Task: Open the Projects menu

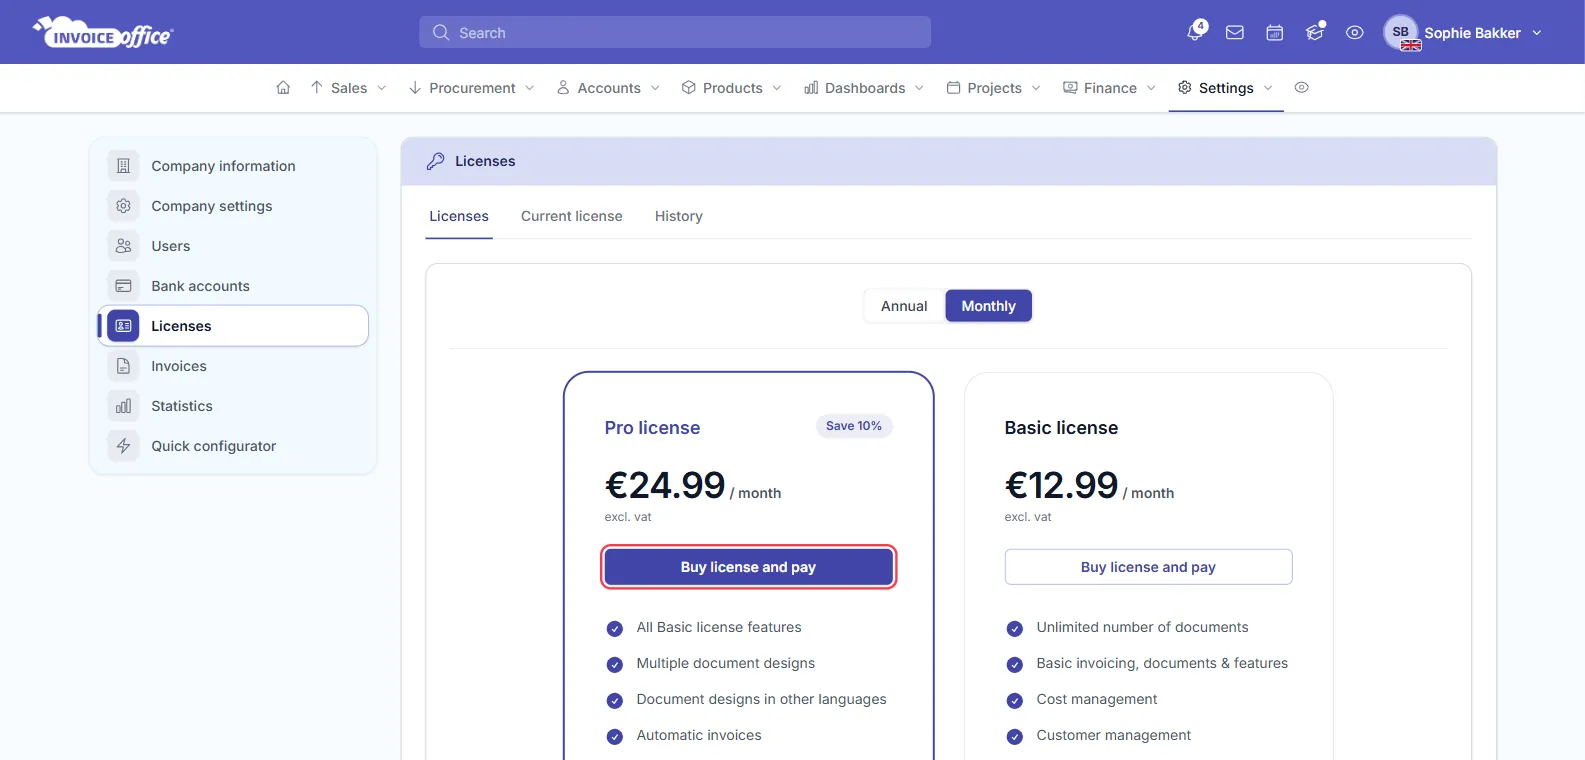Action: pyautogui.click(x=994, y=88)
